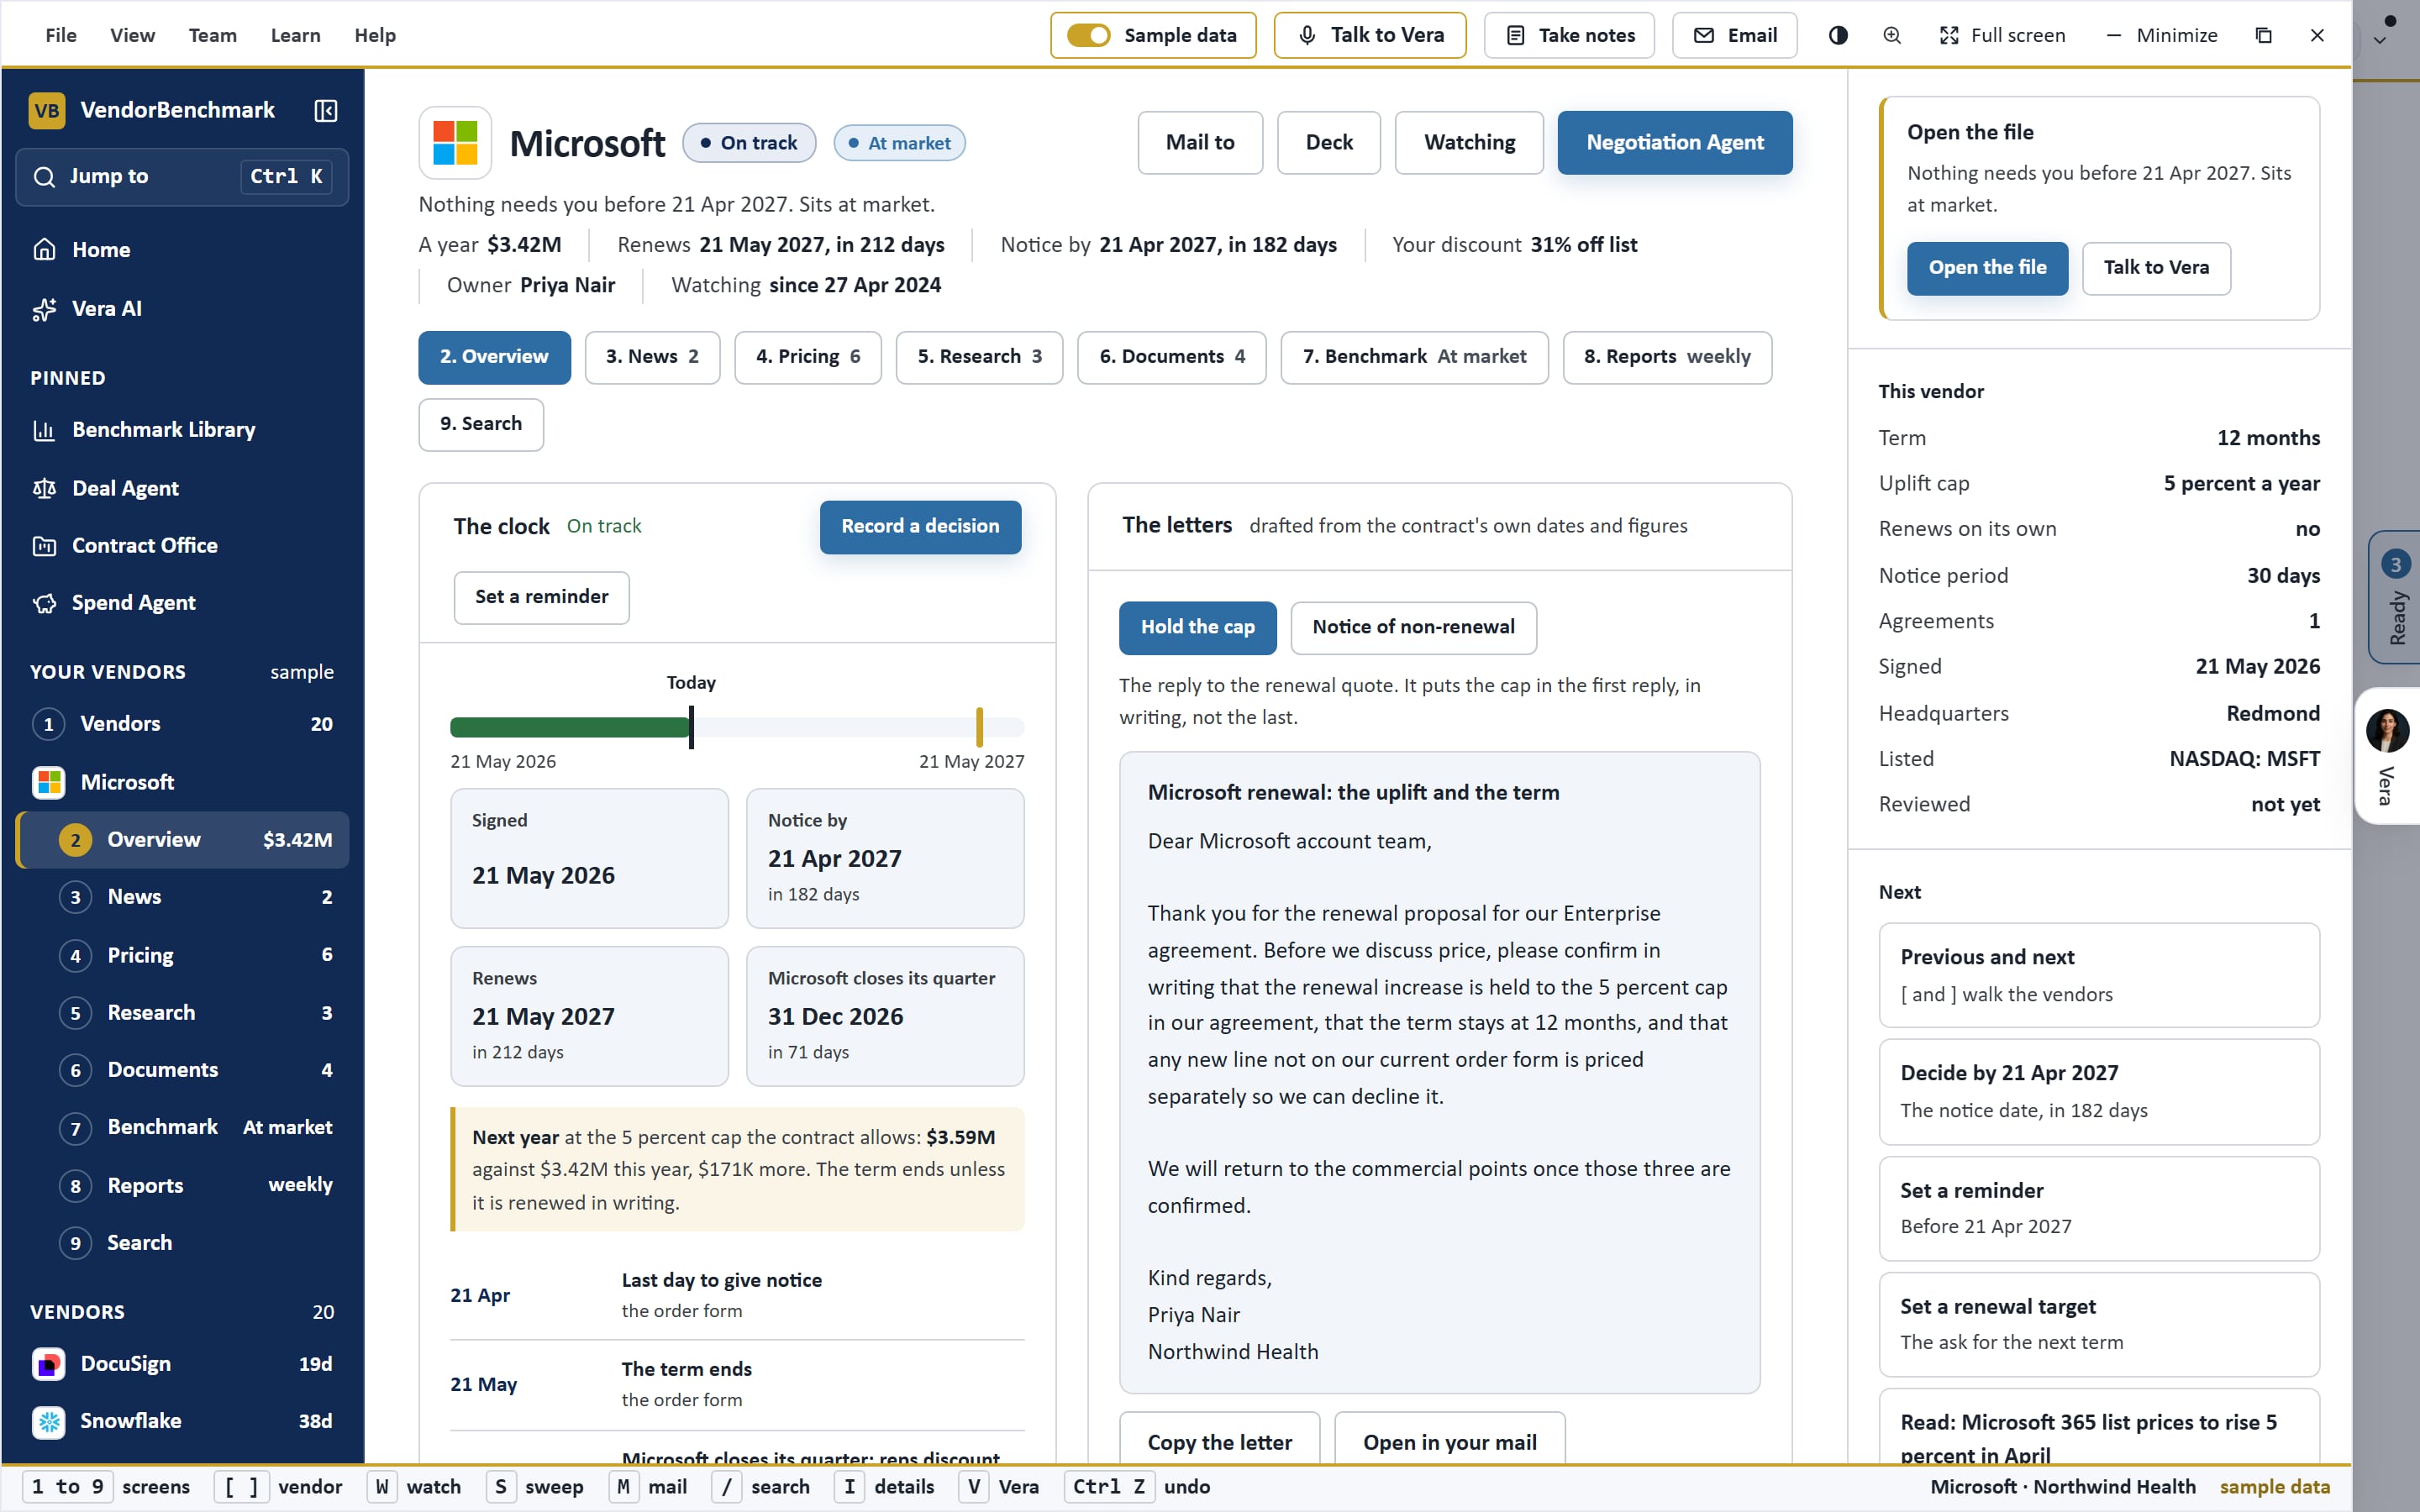
Task: Toggle the Watching button for Microsoft
Action: tap(1469, 143)
